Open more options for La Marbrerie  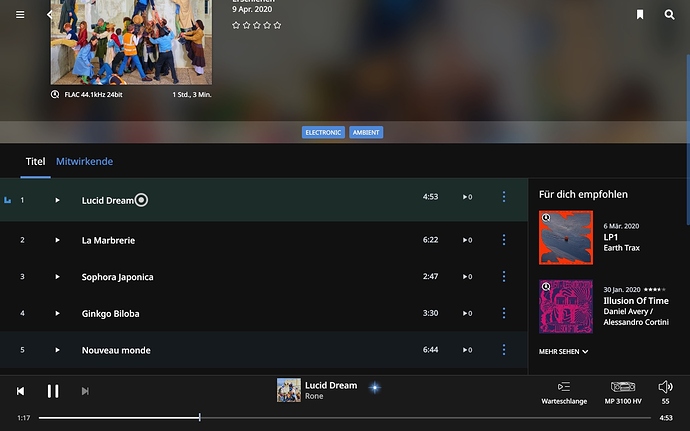504,240
